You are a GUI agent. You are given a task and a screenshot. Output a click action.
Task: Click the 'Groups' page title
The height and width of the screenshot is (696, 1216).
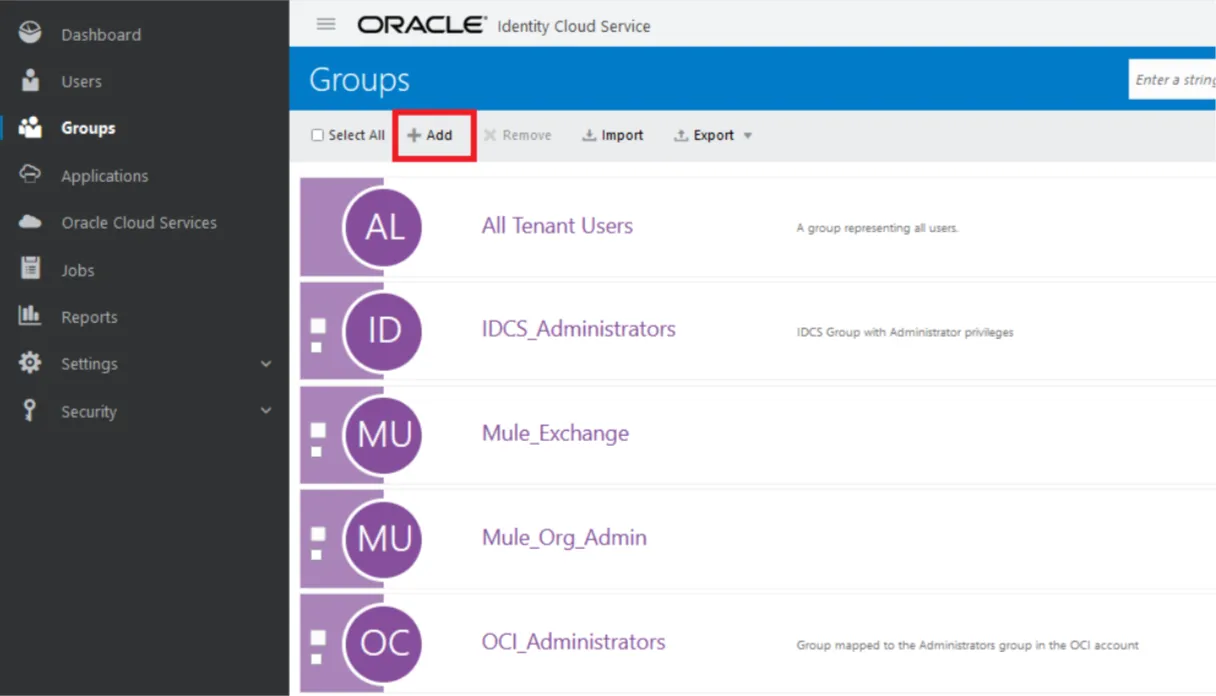coord(359,80)
